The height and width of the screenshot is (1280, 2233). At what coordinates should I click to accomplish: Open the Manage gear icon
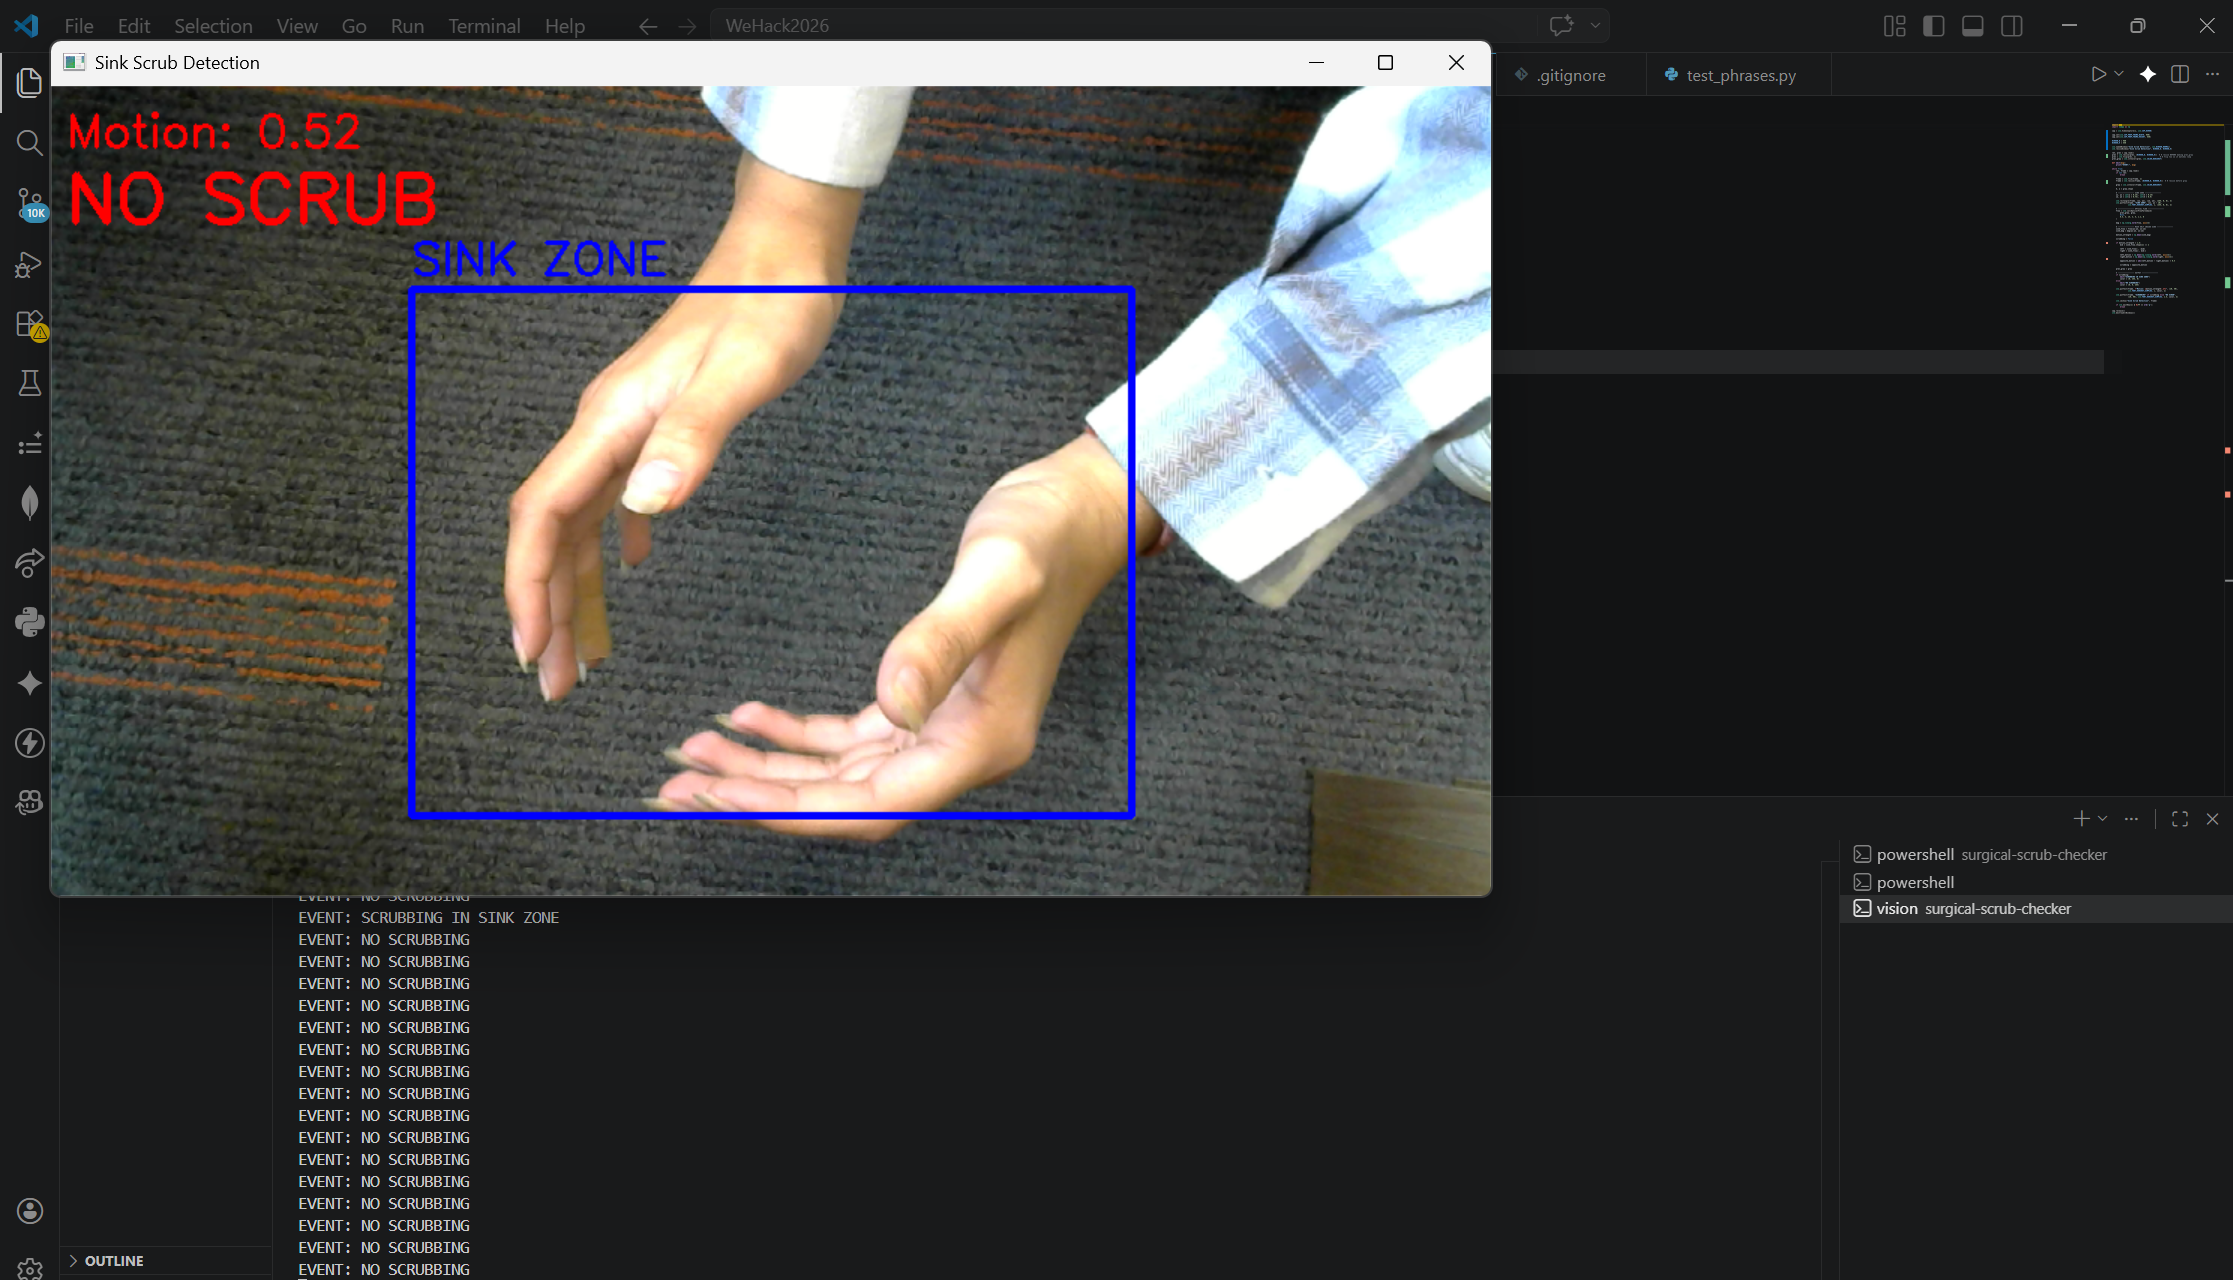pyautogui.click(x=29, y=1268)
